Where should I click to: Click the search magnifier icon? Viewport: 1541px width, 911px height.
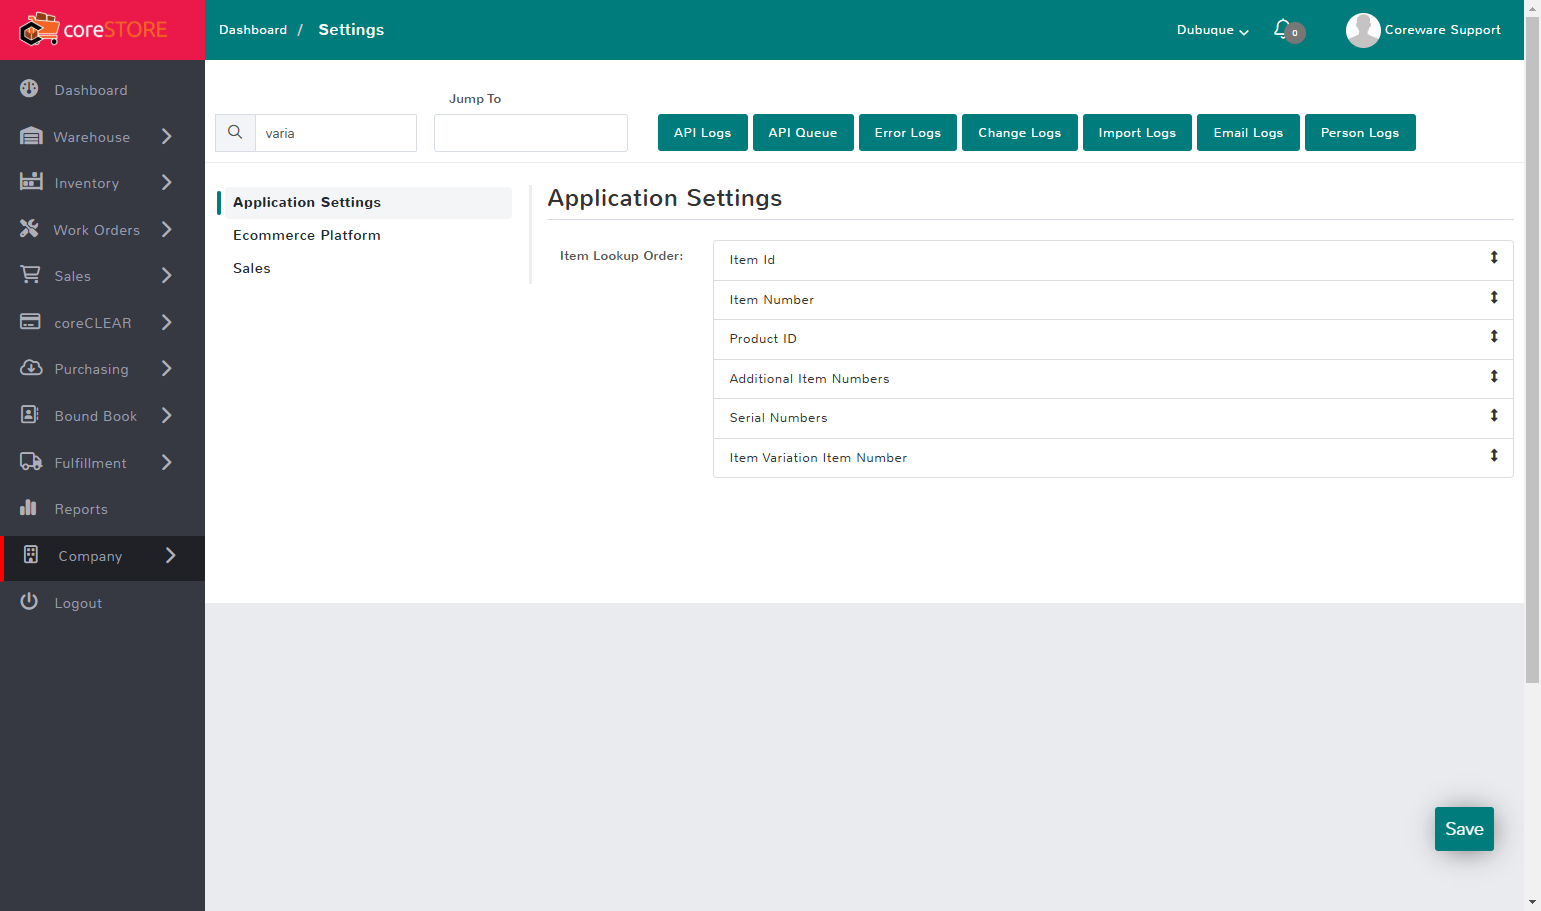[235, 132]
